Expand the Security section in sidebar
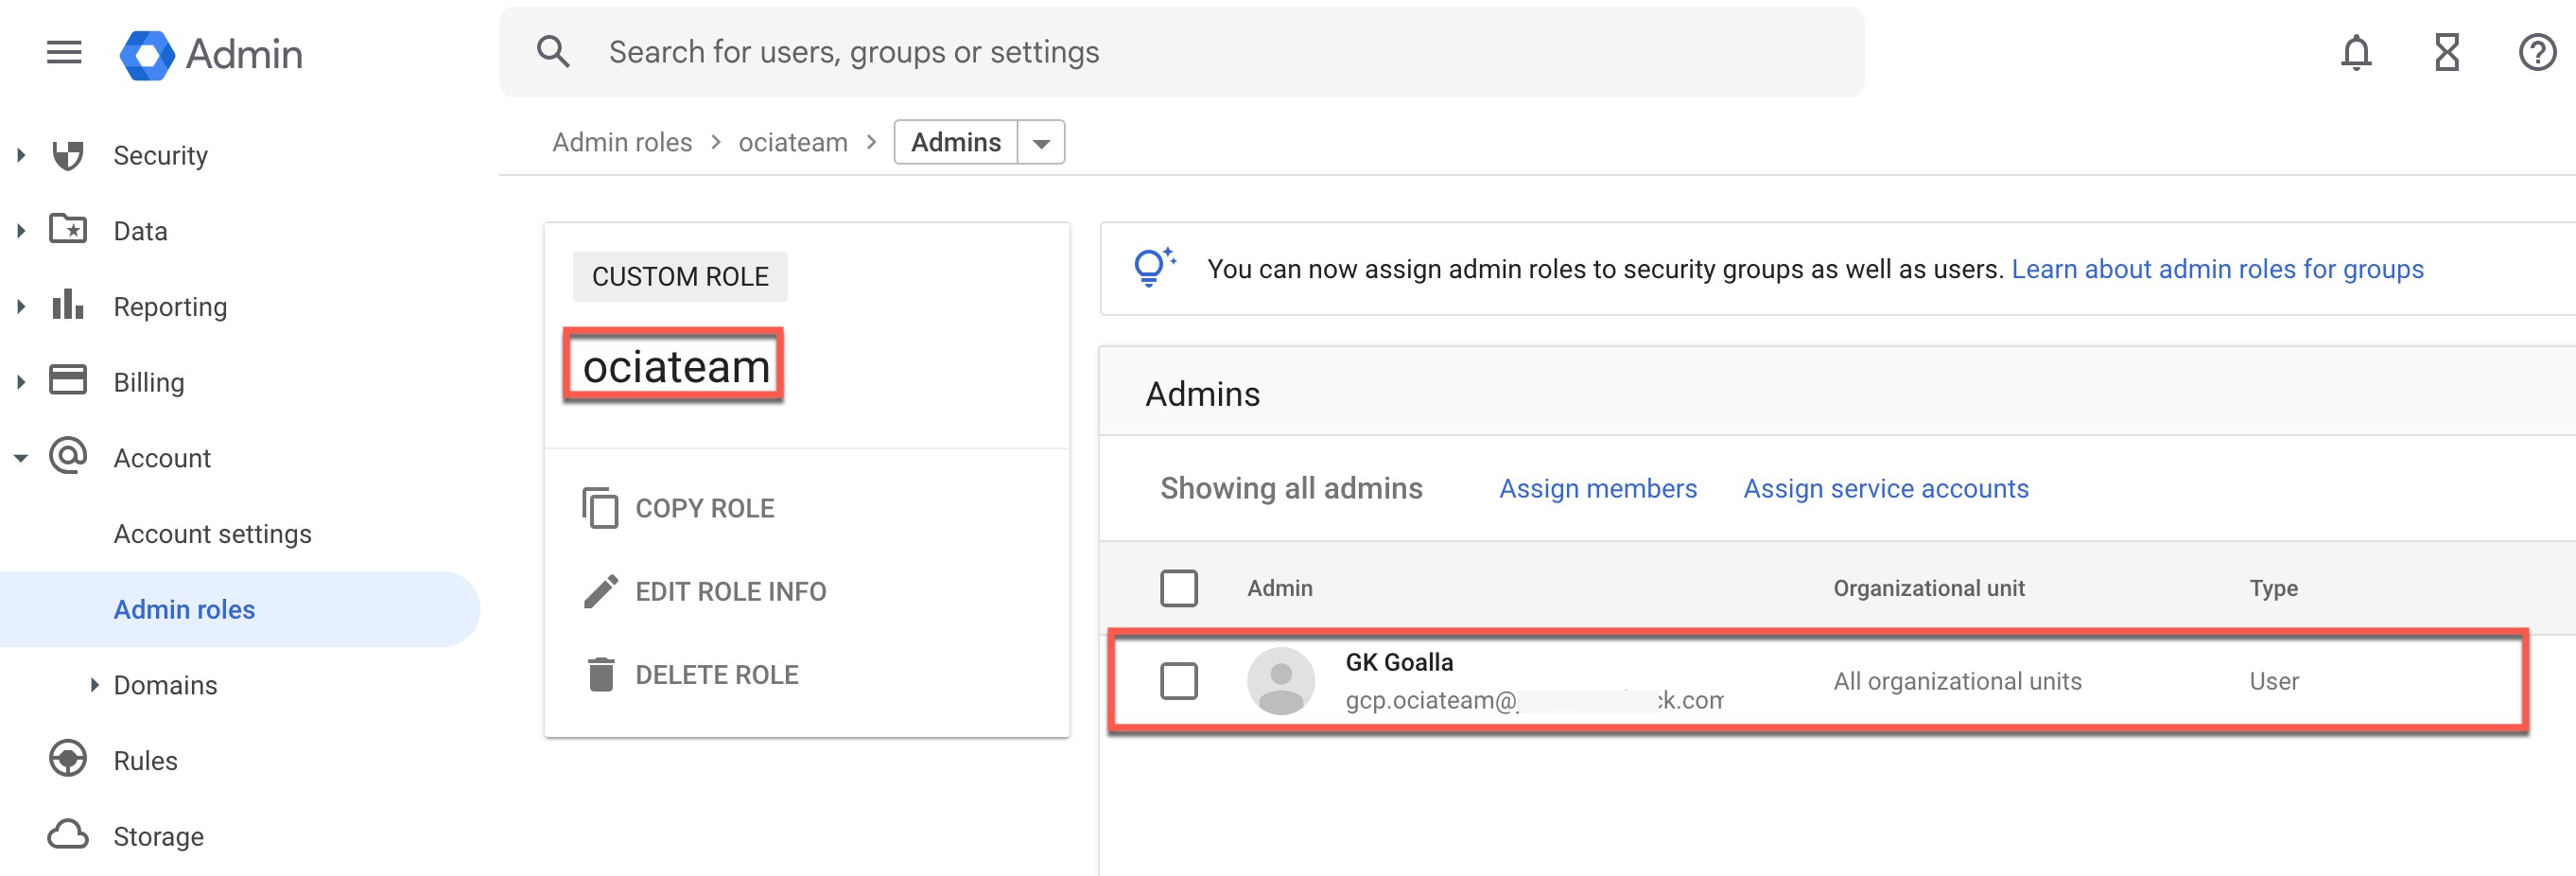 (x=21, y=155)
